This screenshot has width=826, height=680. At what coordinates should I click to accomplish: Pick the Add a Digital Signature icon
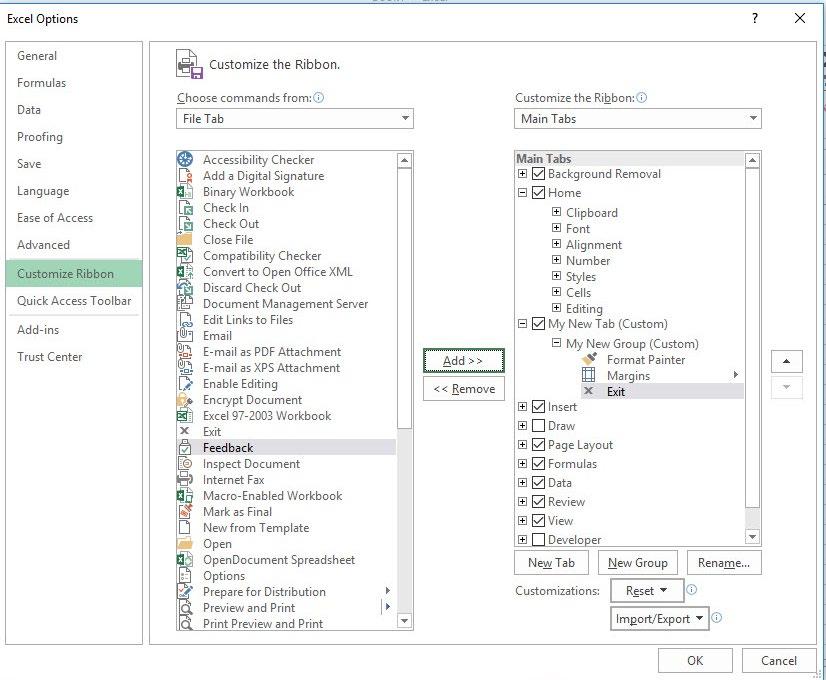pos(185,175)
